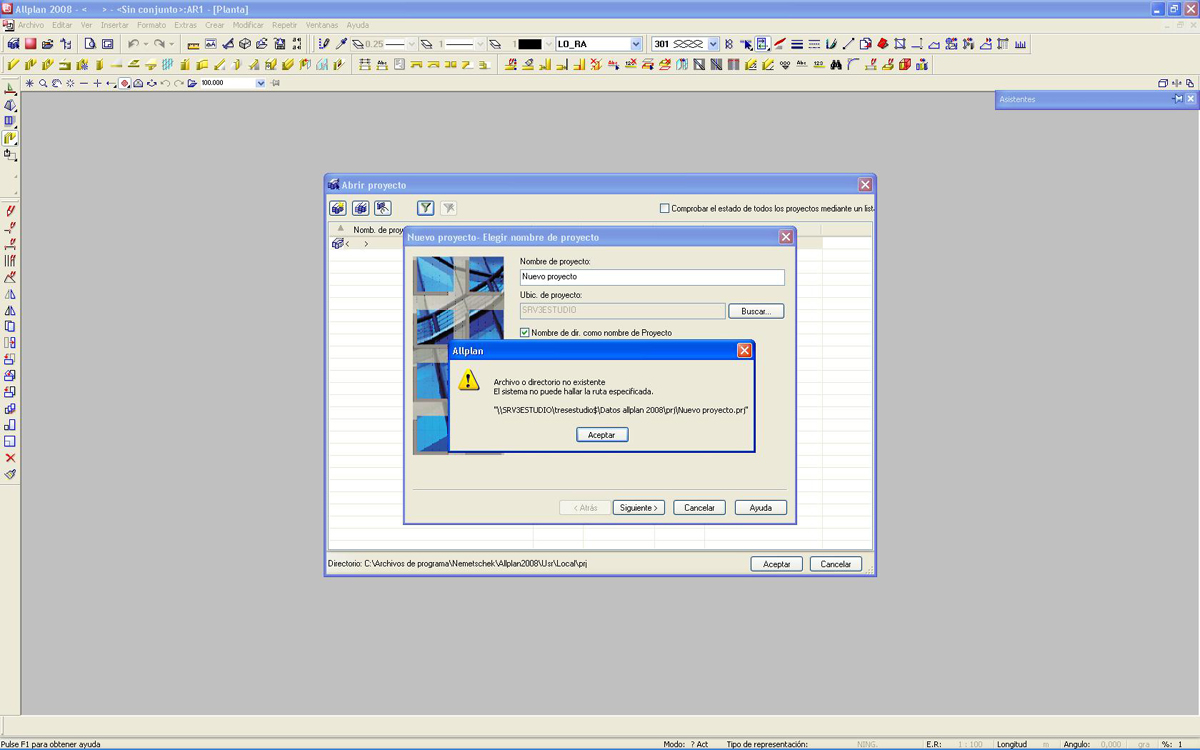1200x750 pixels.
Task: Close the Asistentes panel
Action: point(1191,99)
